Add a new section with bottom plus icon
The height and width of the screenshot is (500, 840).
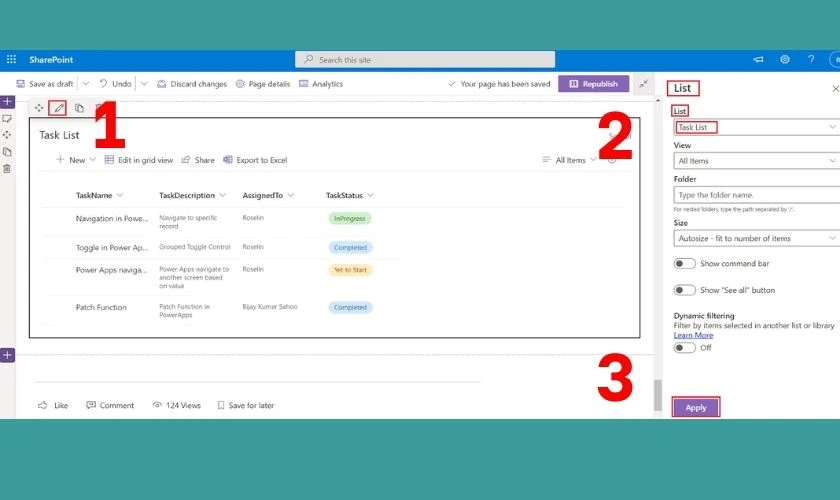click(8, 355)
